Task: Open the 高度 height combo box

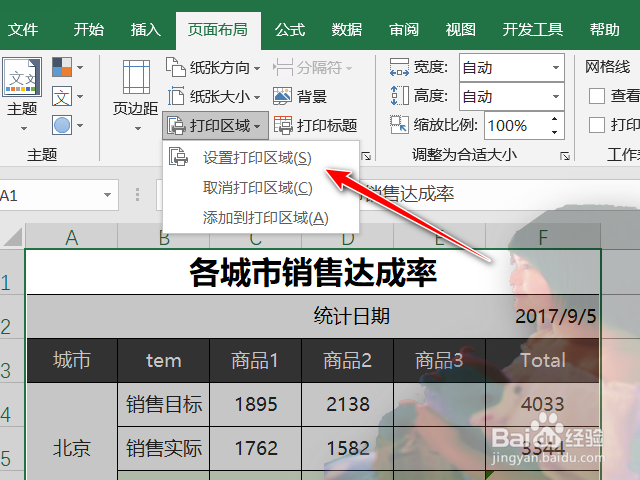Action: click(511, 96)
